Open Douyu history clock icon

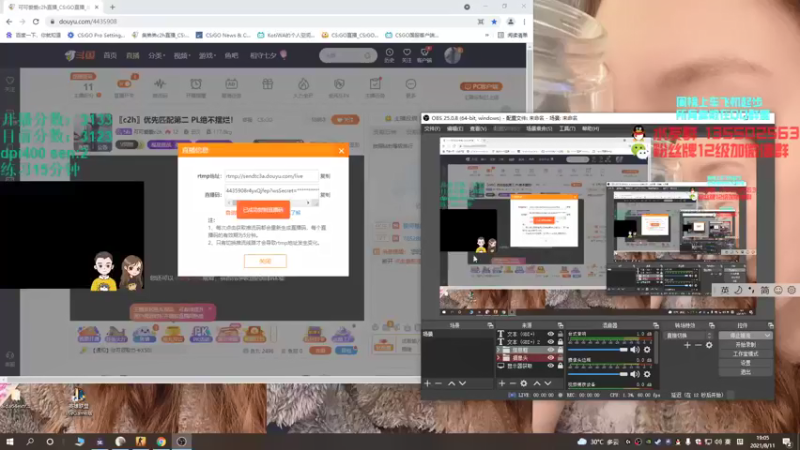point(389,55)
